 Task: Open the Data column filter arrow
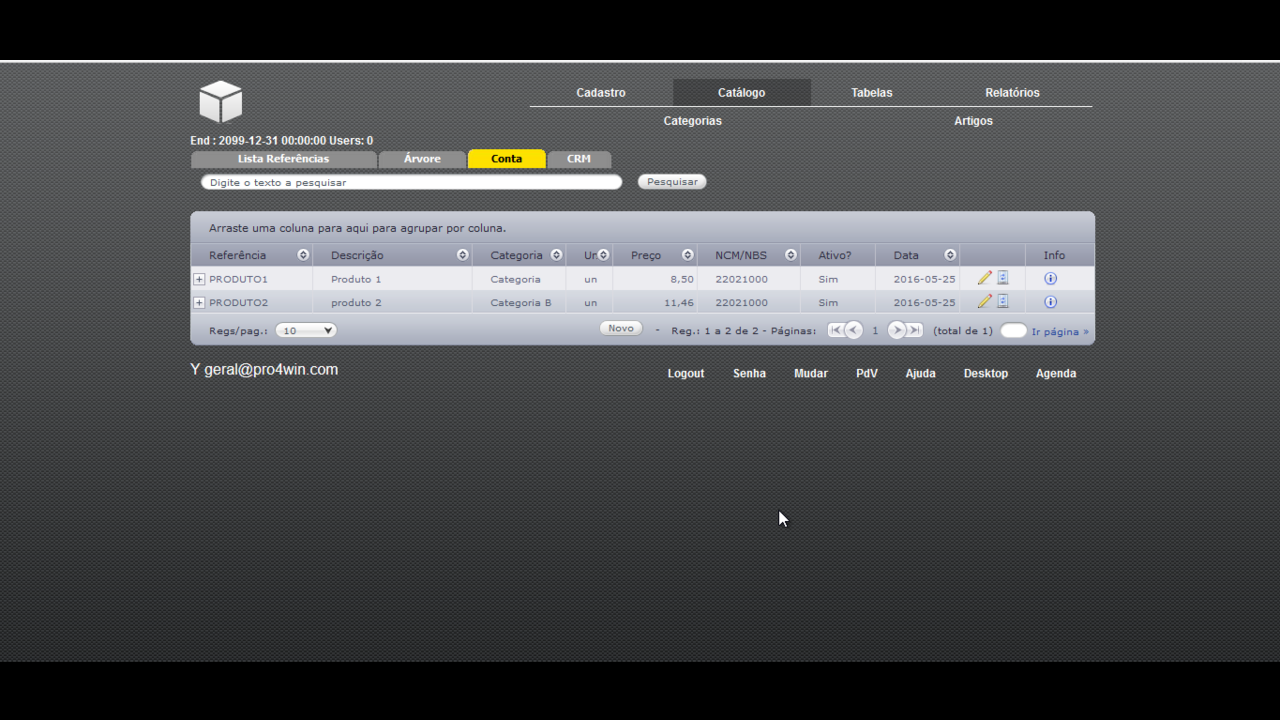tap(950, 255)
